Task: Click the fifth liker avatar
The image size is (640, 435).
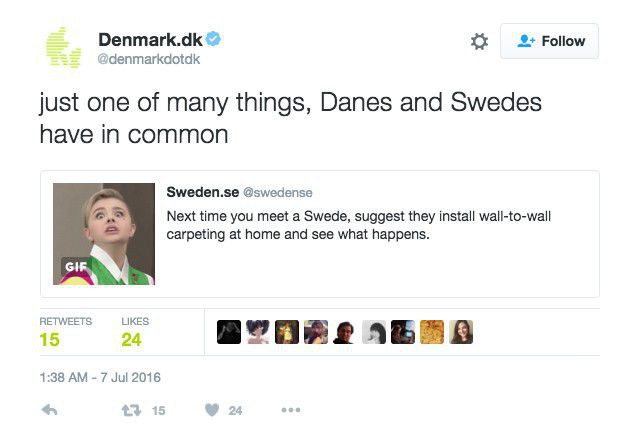Action: point(345,332)
